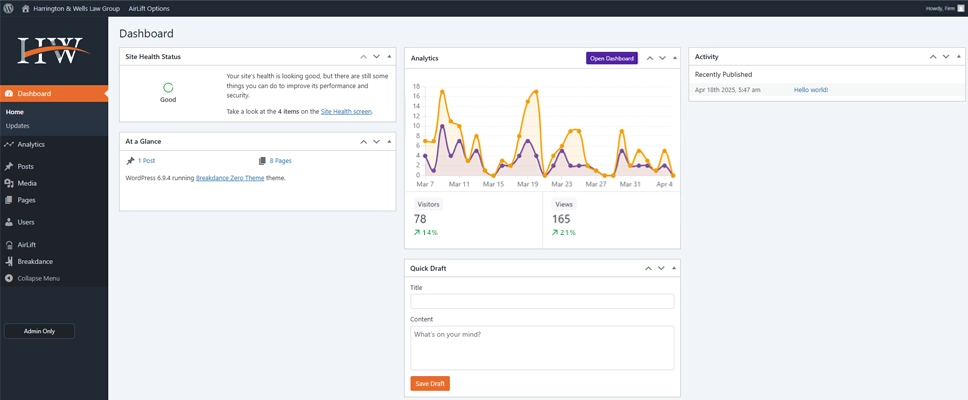The image size is (968, 400).
Task: Open the Howdy, Firm account menu
Action: click(x=940, y=9)
